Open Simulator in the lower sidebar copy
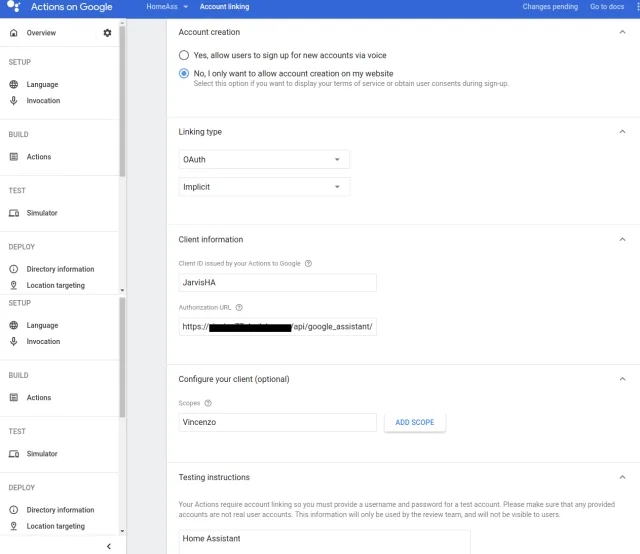Screen dimensions: 640x554 (x=42, y=454)
